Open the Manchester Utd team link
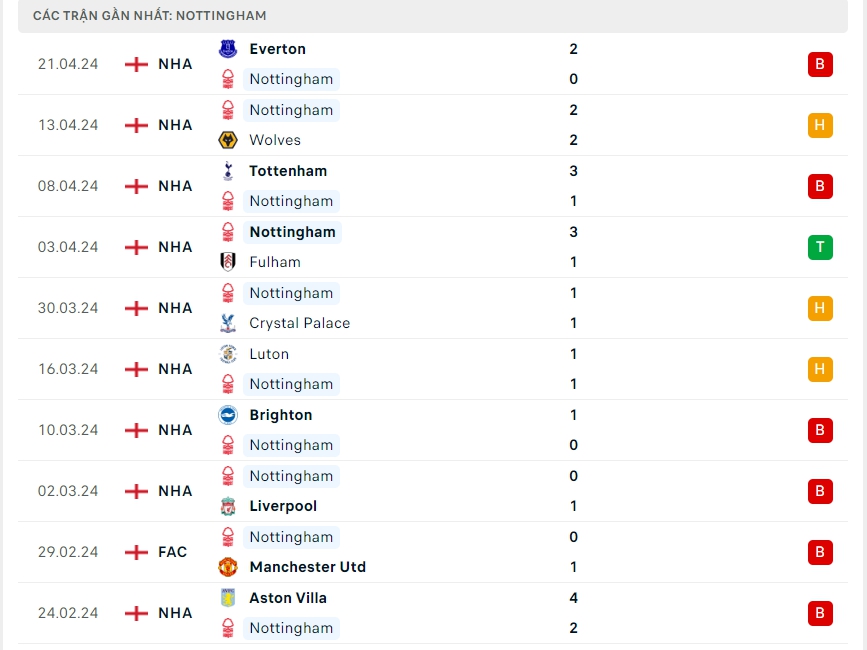This screenshot has width=867, height=650. (x=307, y=567)
